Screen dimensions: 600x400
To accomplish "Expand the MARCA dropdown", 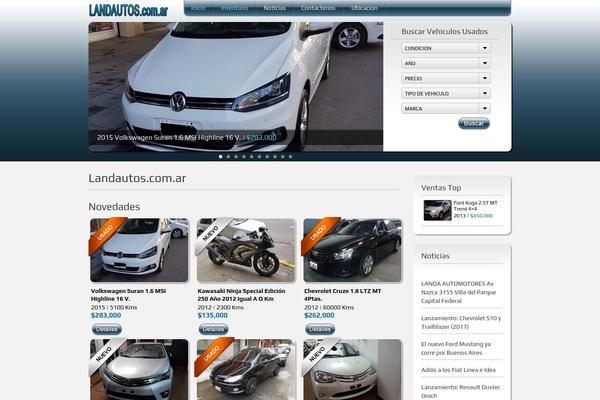I will [x=446, y=108].
